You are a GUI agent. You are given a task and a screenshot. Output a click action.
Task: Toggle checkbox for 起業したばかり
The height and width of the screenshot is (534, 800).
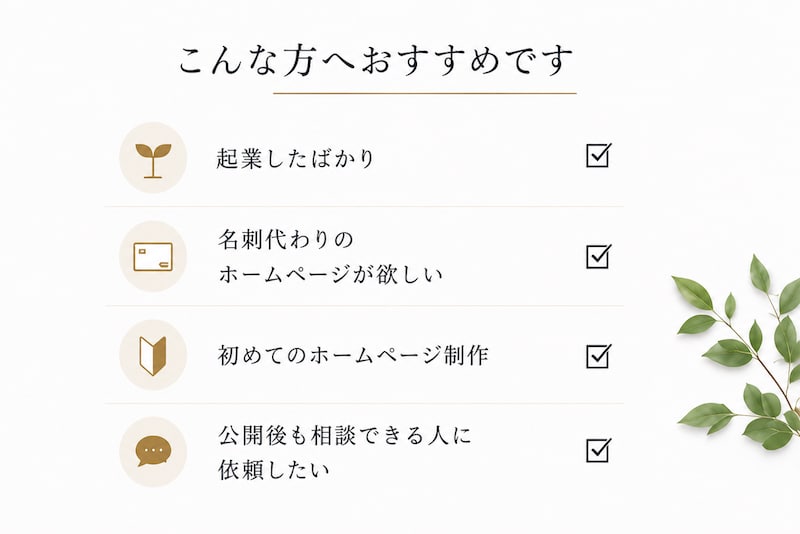(598, 156)
